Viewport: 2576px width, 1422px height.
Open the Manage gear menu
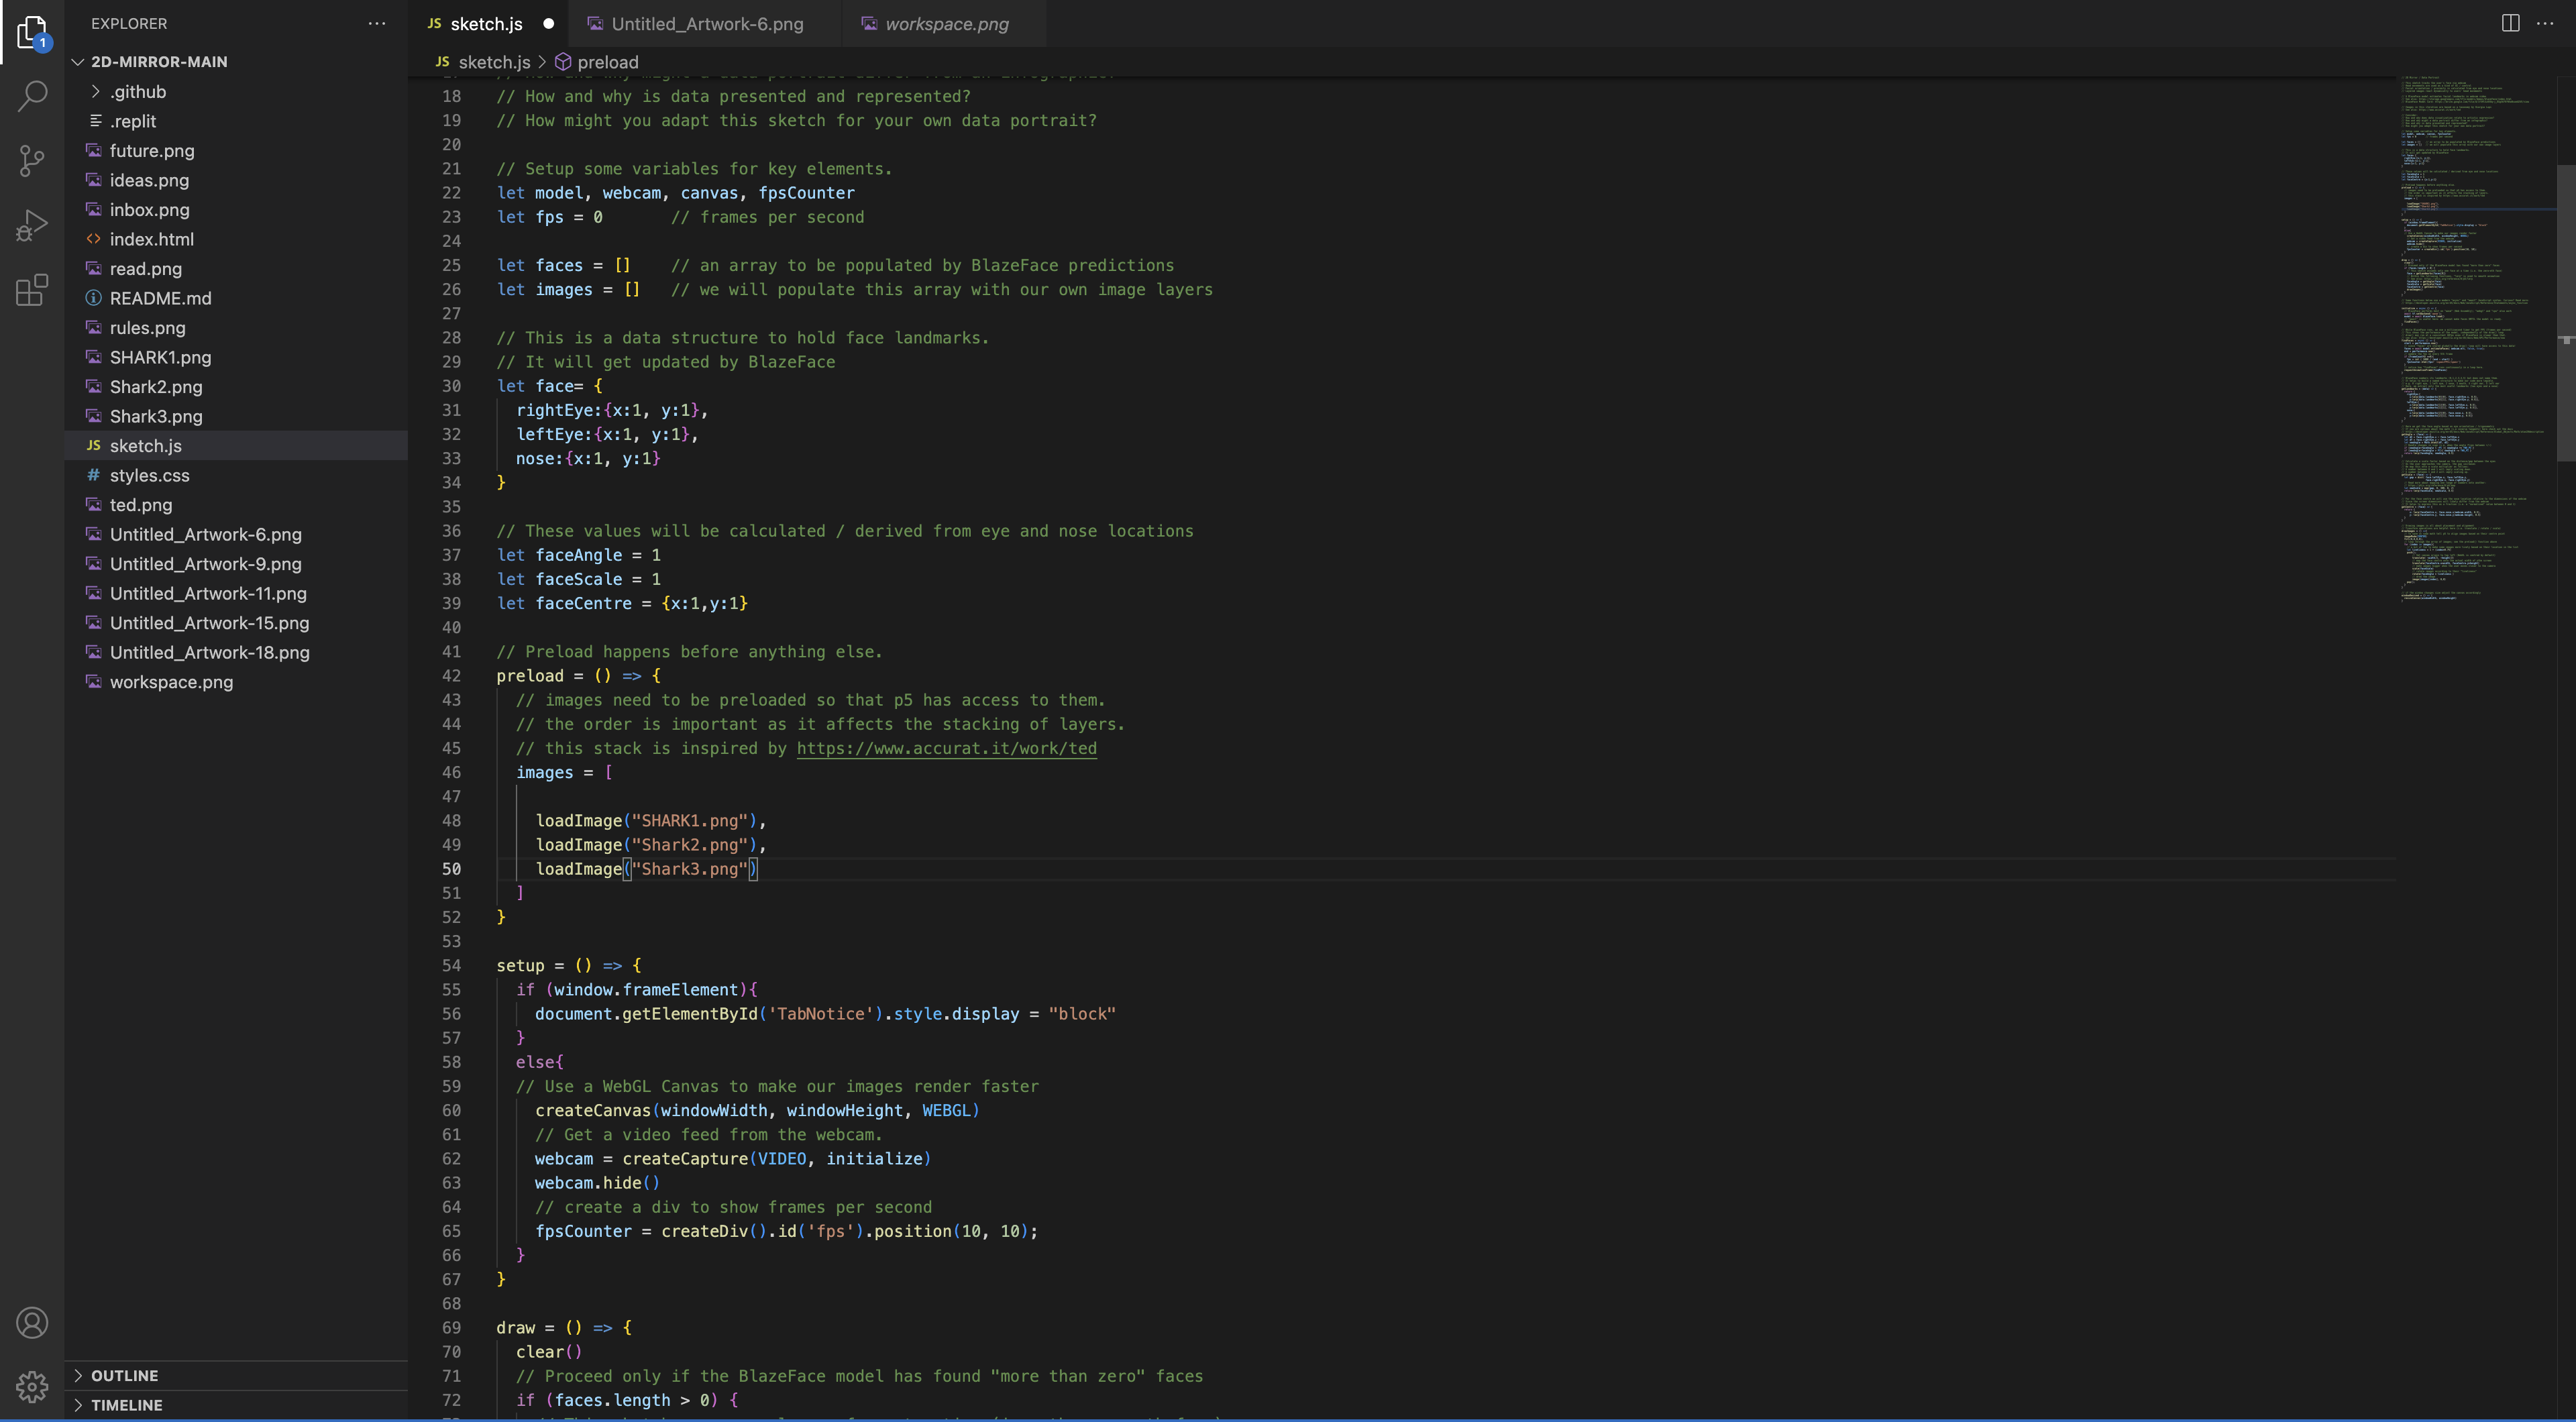point(32,1386)
